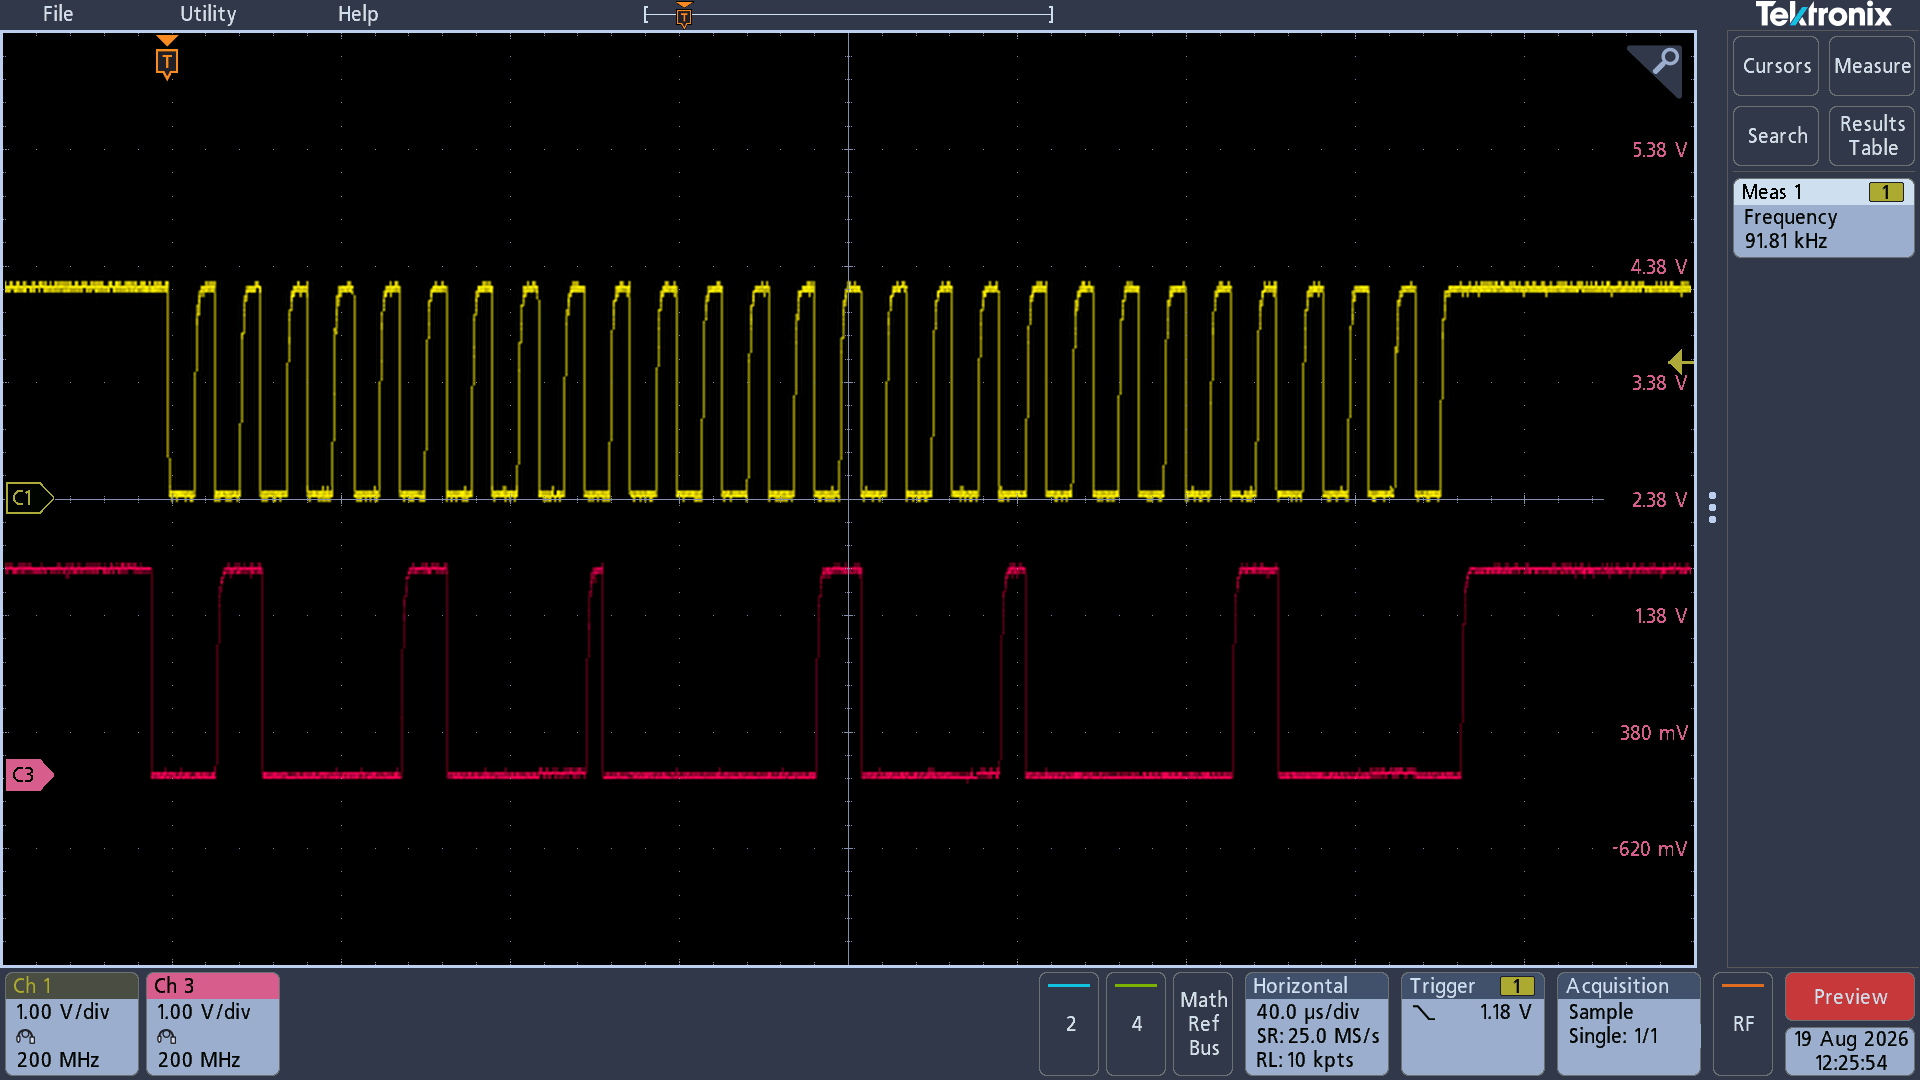1920x1080 pixels.
Task: Click the results bar drag handle dots
Action: (1713, 507)
